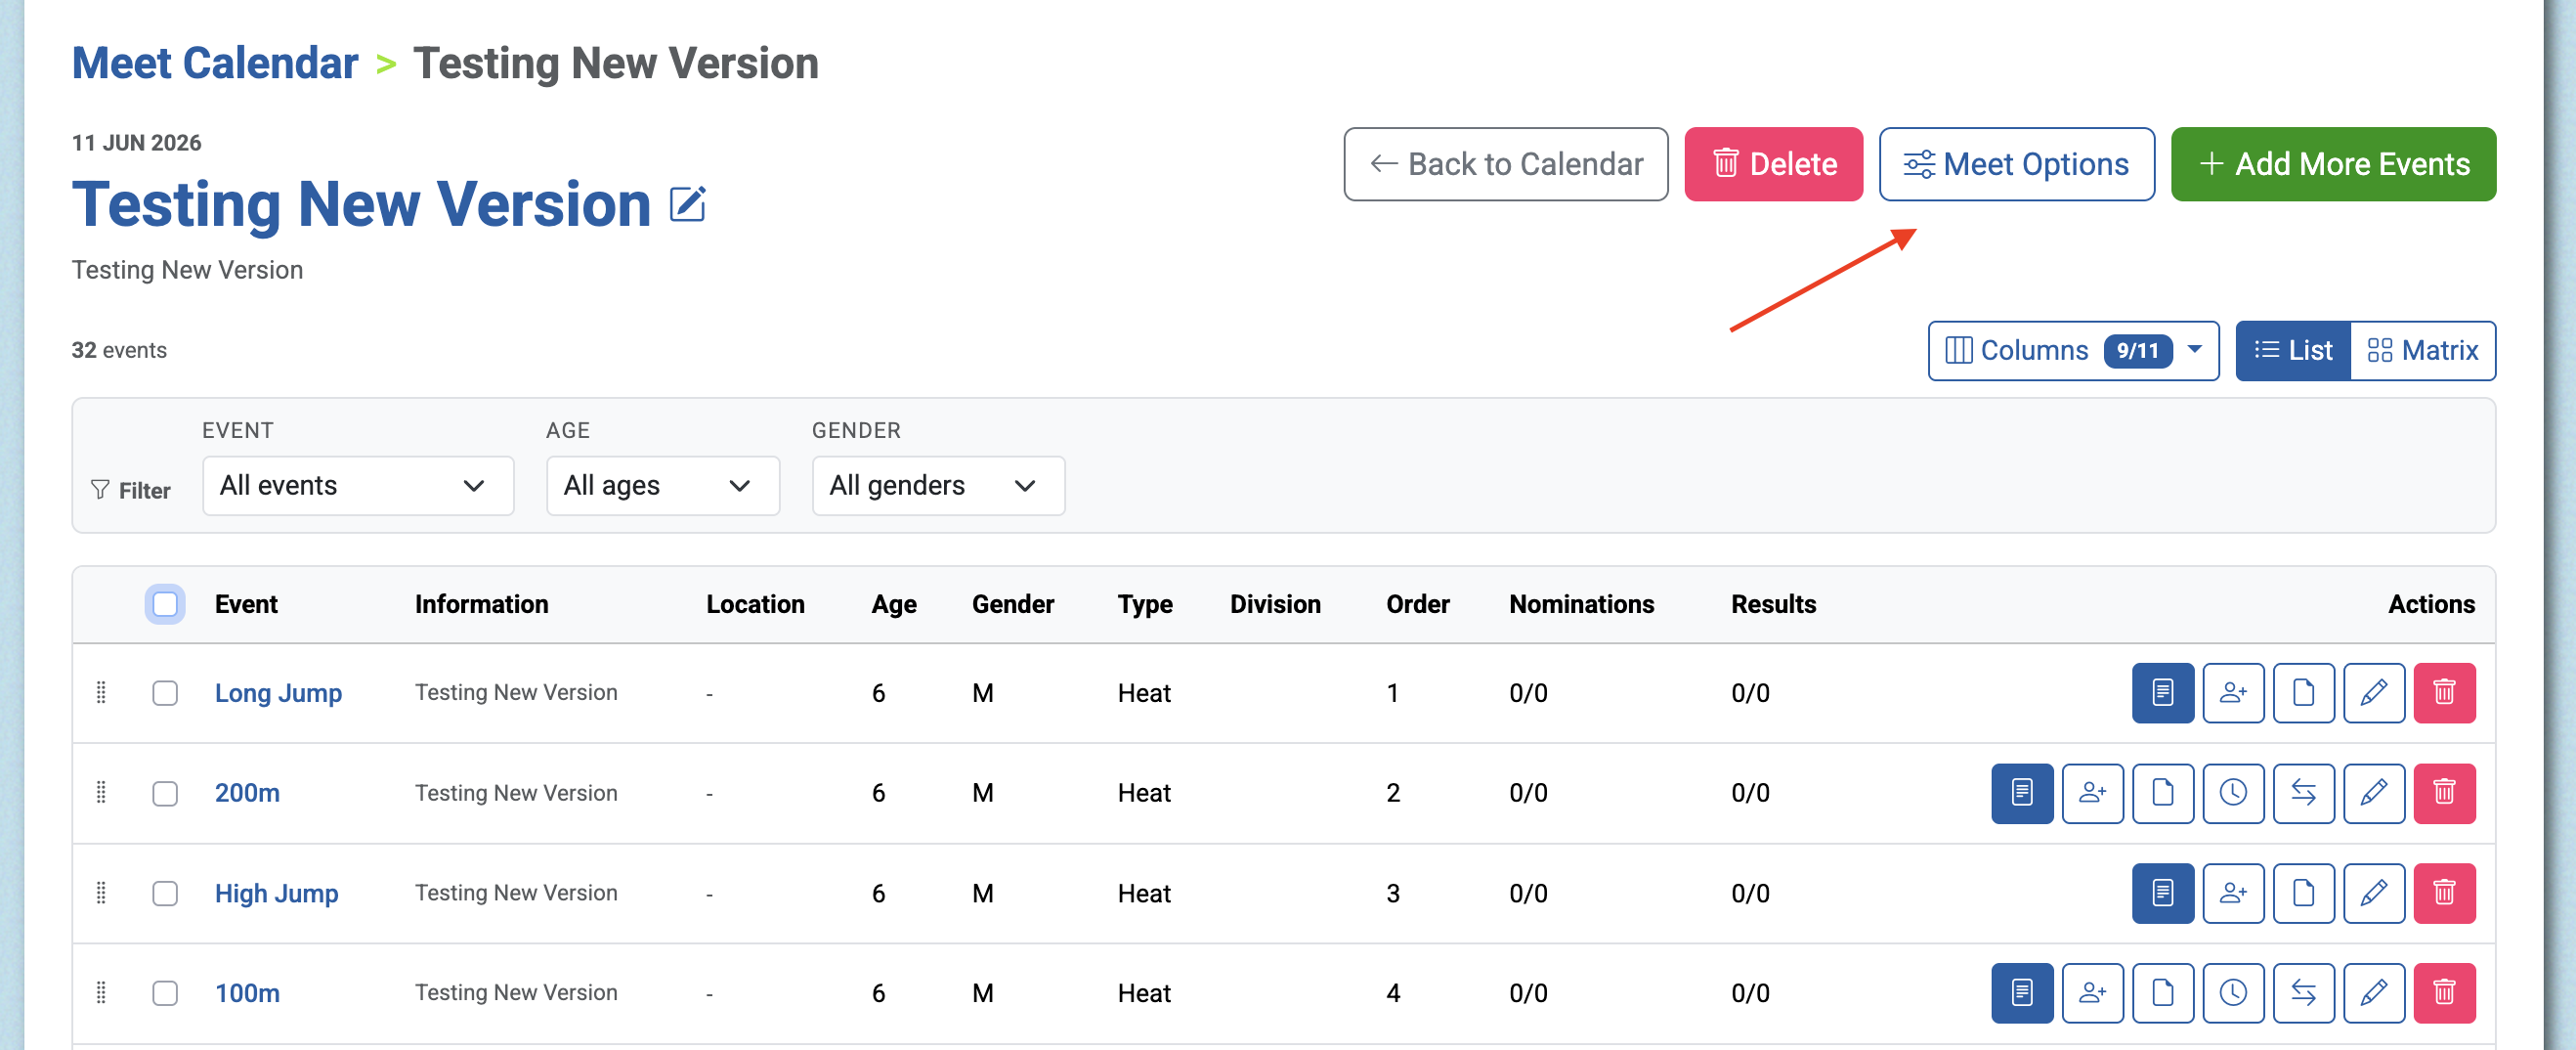Delete the Long Jump event via its trash icon

coord(2444,693)
